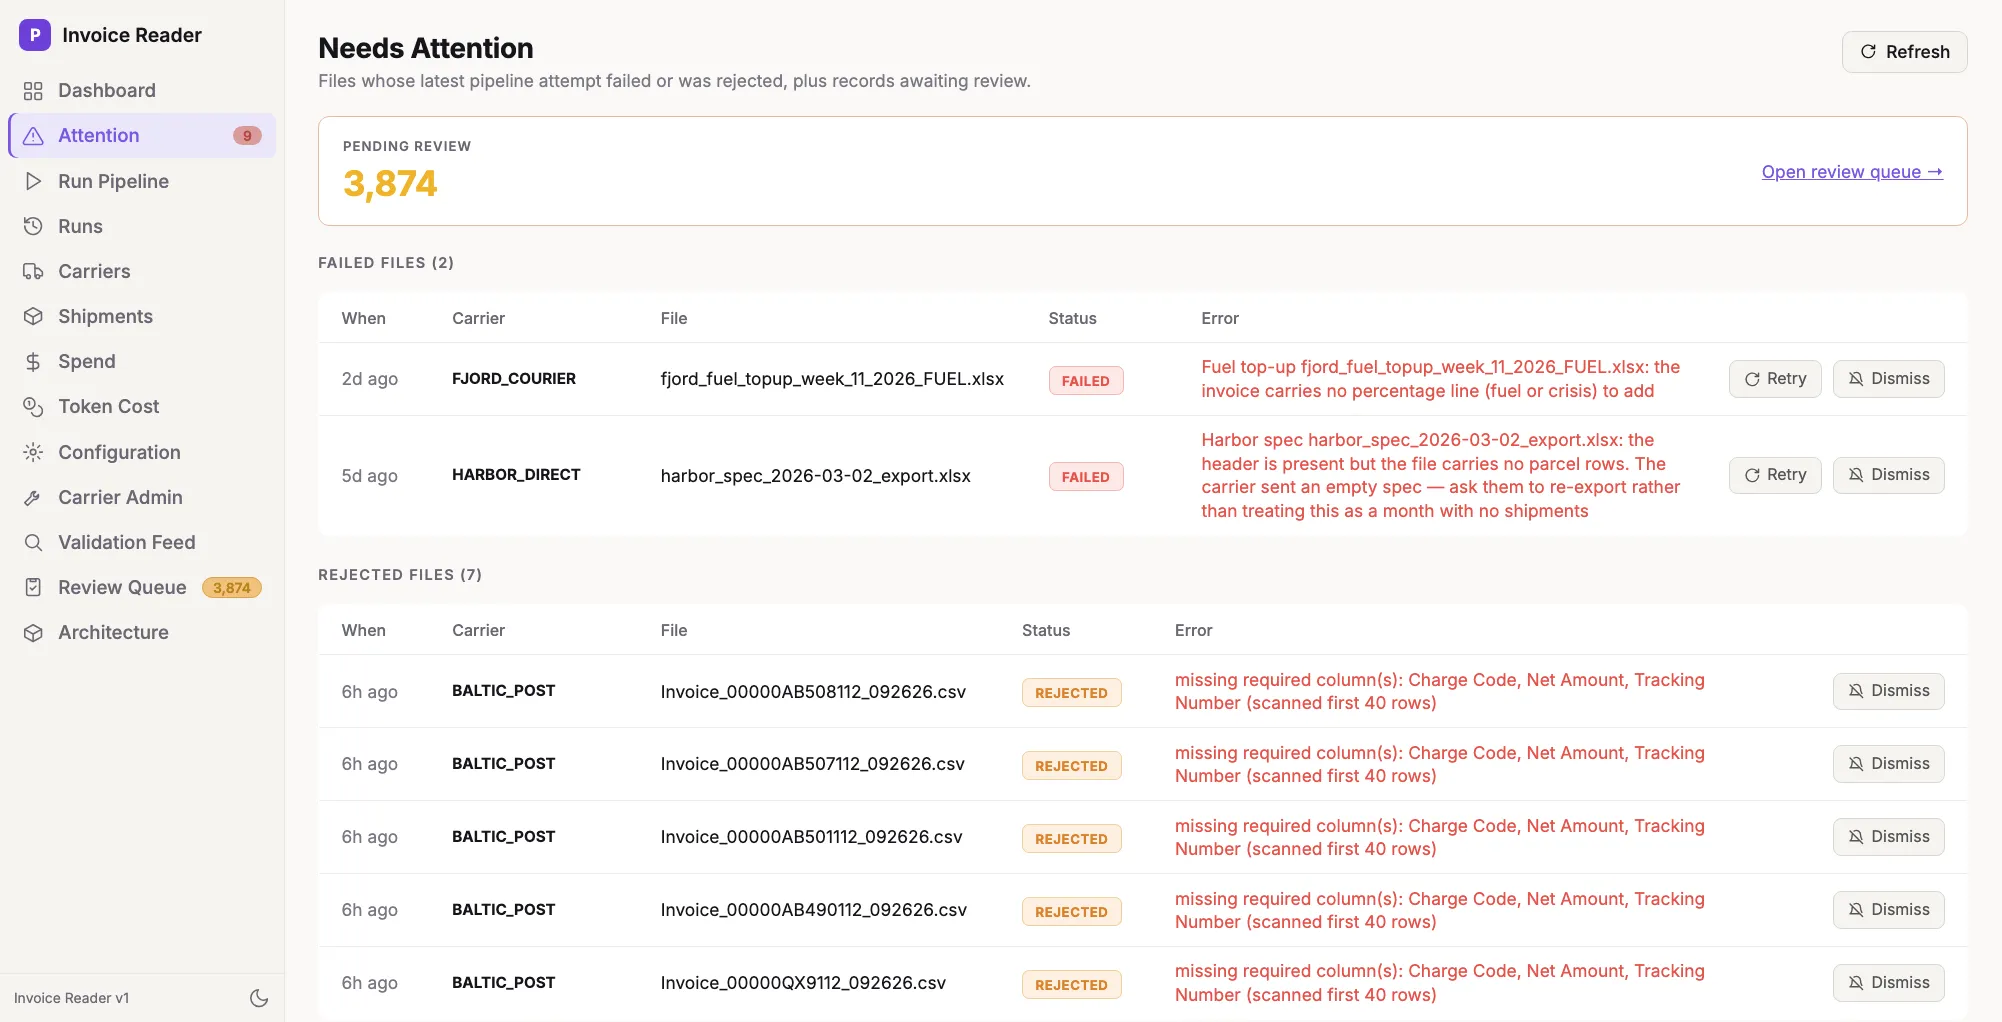Retry the FJORD_COURIER failed file
2002x1022 pixels.
click(x=1775, y=379)
